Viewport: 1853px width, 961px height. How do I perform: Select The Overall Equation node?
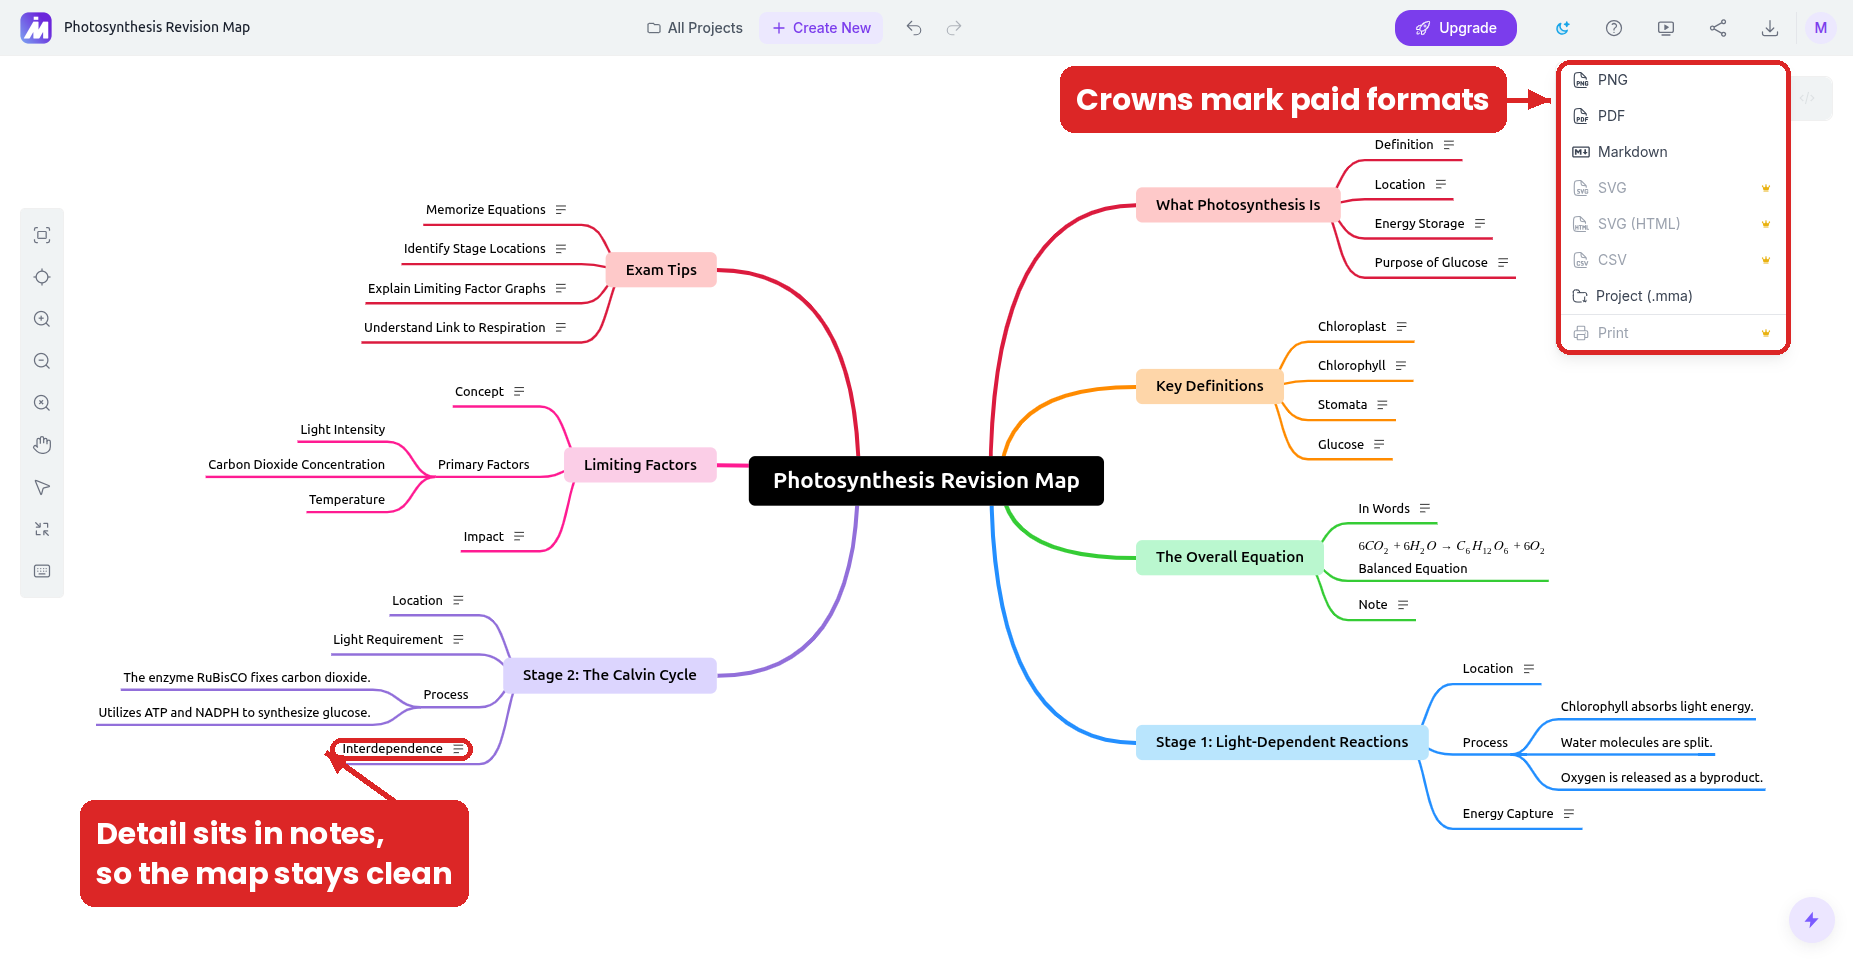(1229, 557)
